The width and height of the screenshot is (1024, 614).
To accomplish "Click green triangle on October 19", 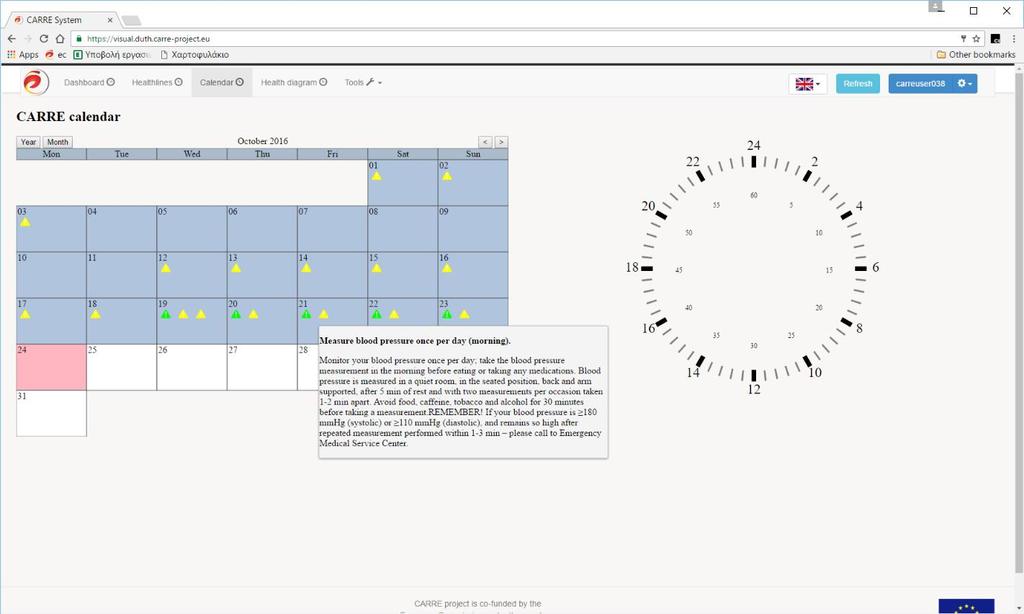I will pyautogui.click(x=166, y=314).
